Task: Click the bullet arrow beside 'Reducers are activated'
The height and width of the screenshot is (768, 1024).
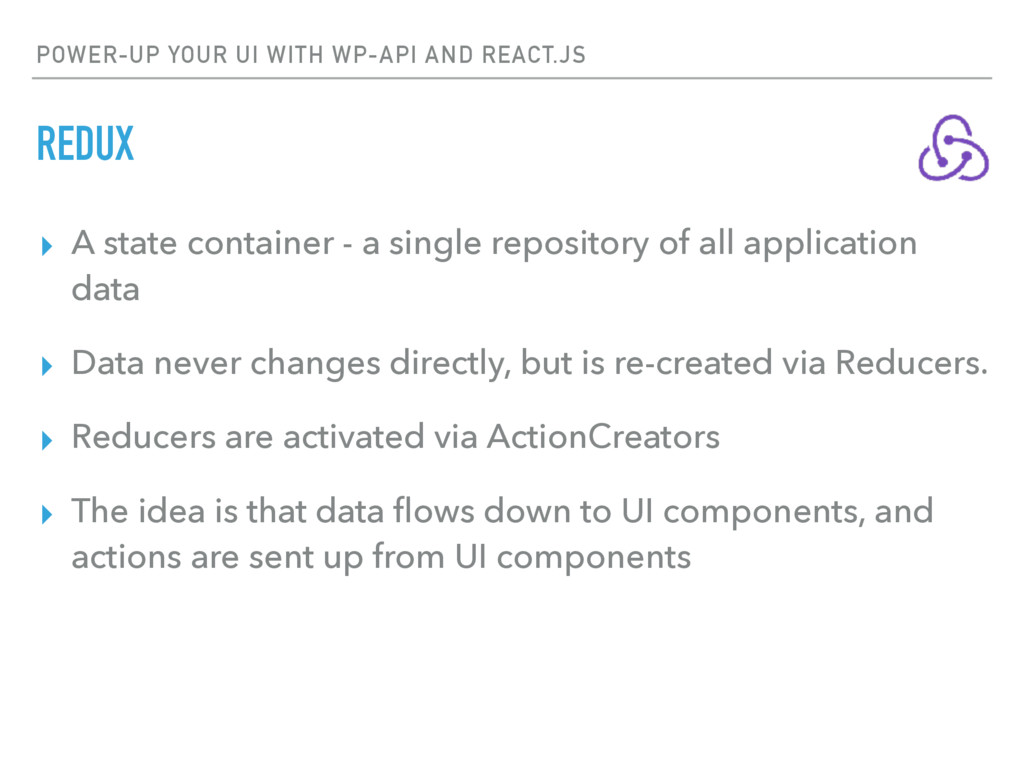Action: point(46,440)
